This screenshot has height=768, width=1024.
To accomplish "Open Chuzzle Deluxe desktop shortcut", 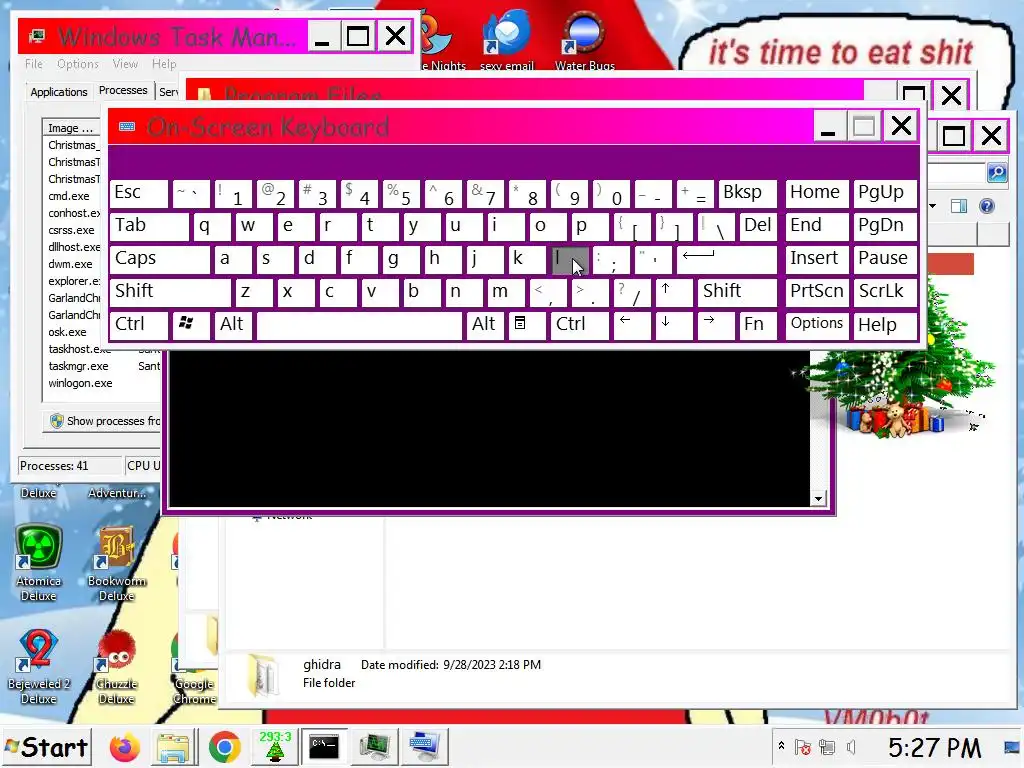I will coord(117,666).
